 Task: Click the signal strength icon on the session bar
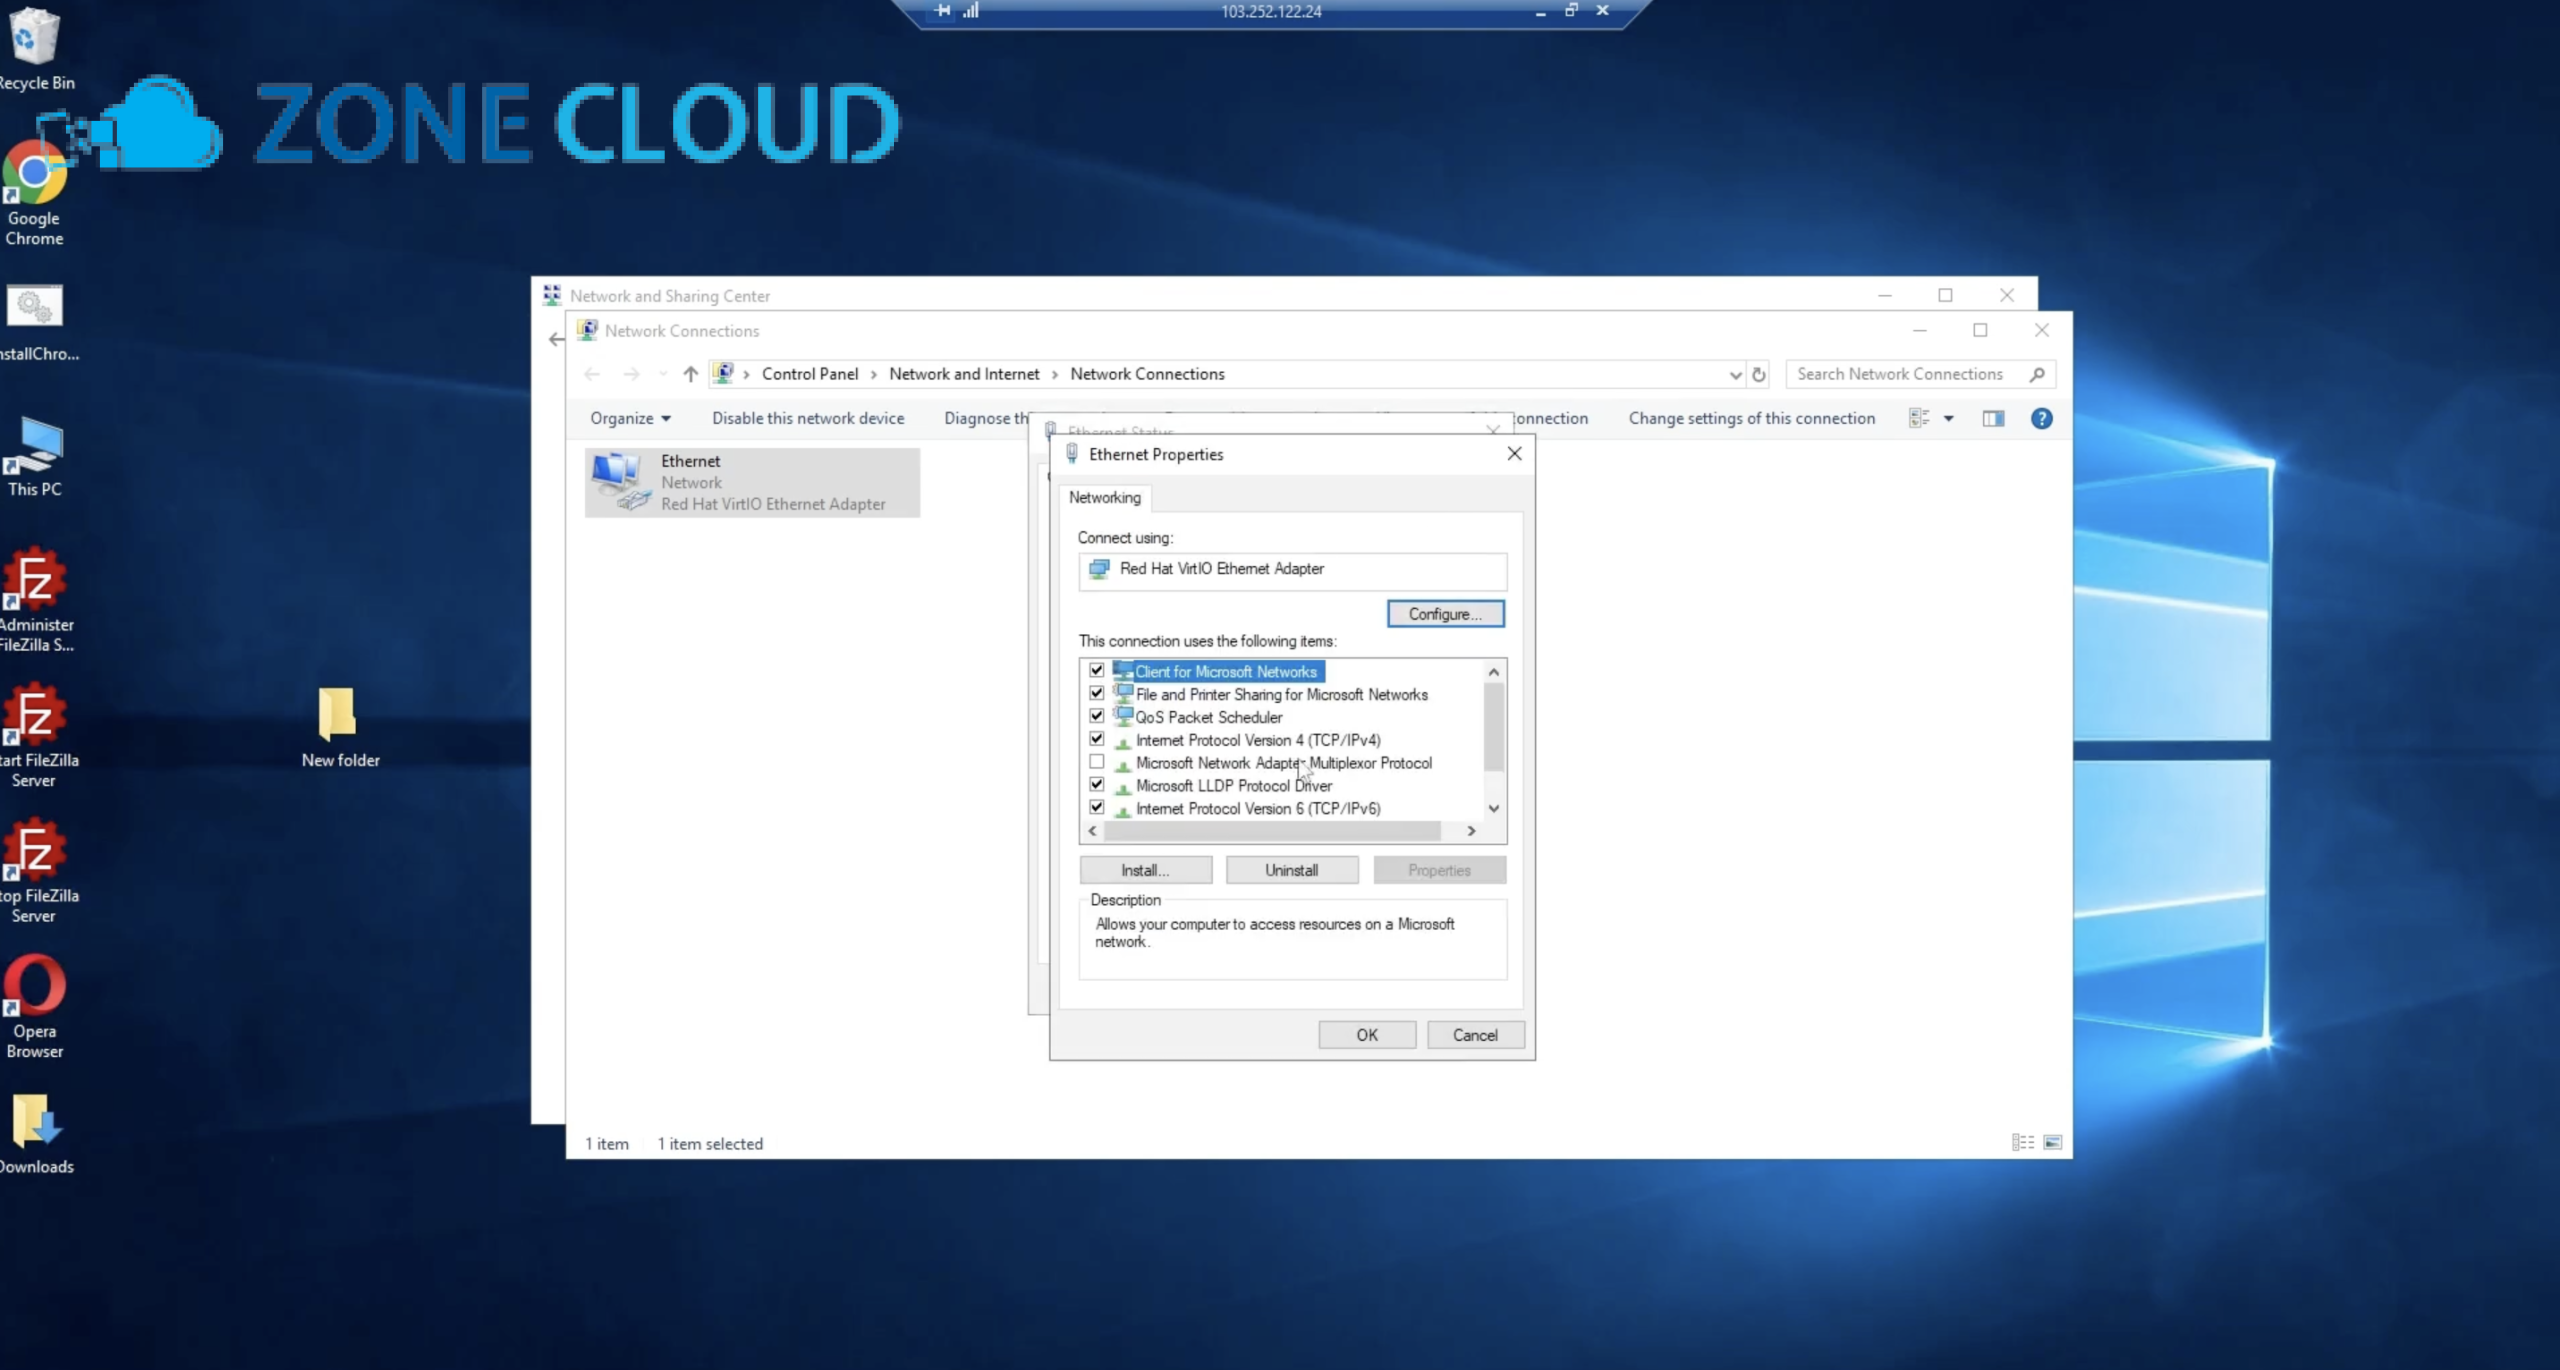971,11
